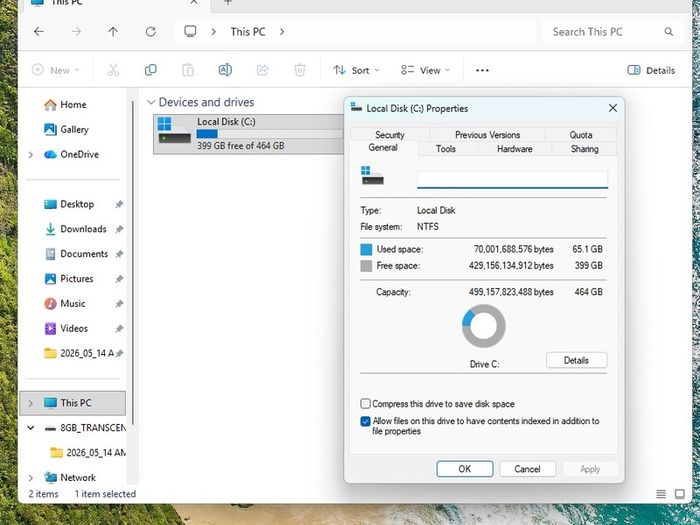Click This PC breadcrumb in address bar
The height and width of the screenshot is (525, 700).
[248, 32]
